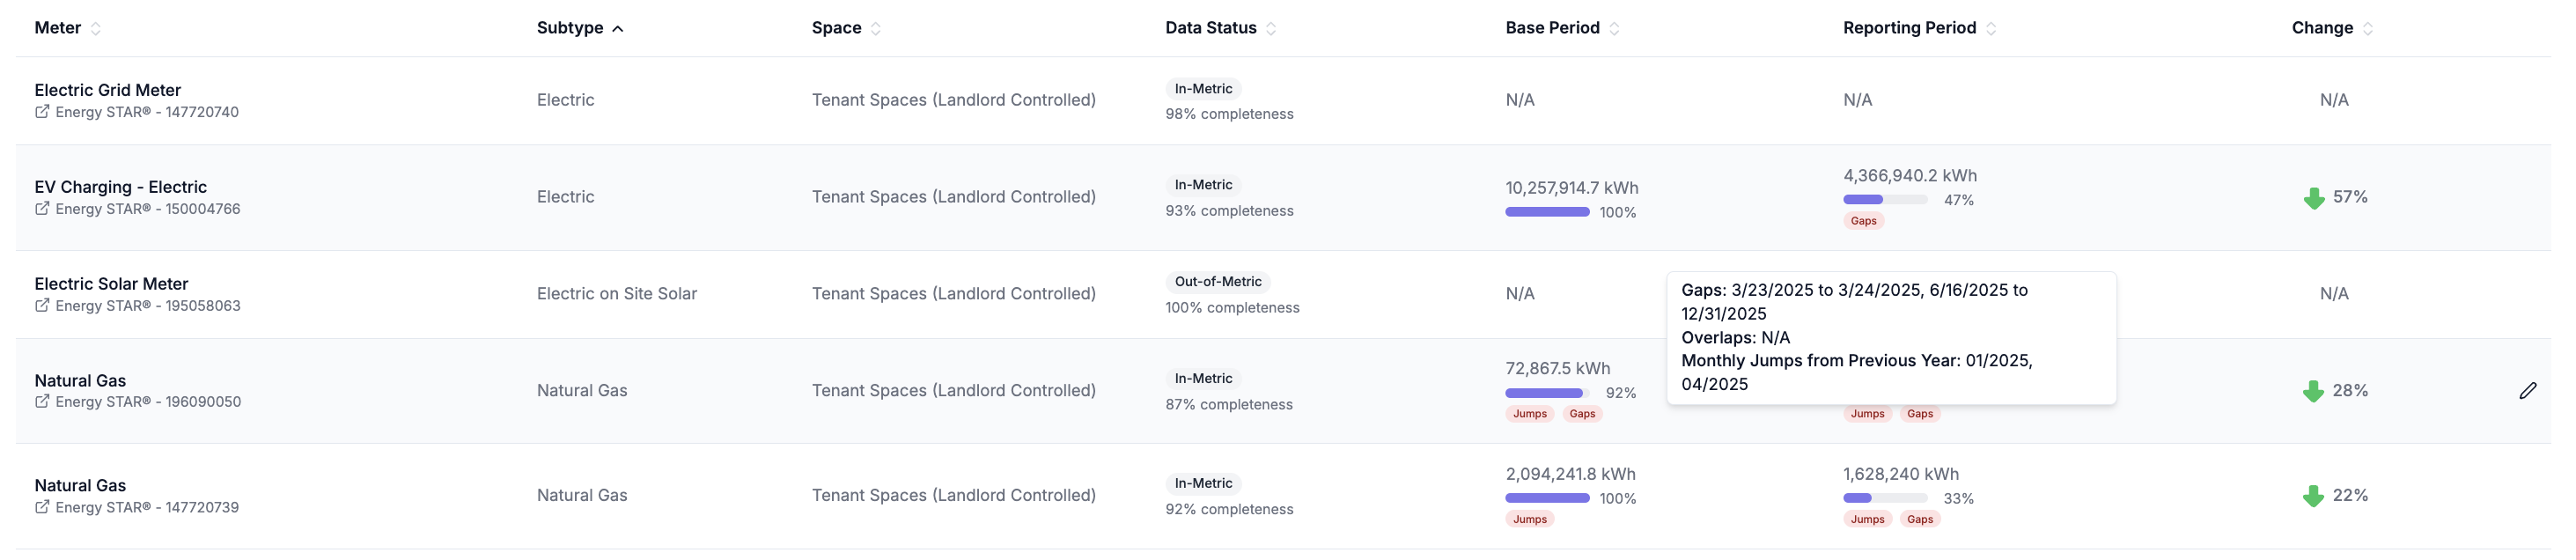Open external link icon for Natural Gas 196090050
This screenshot has width=2576, height=560.
(42, 402)
